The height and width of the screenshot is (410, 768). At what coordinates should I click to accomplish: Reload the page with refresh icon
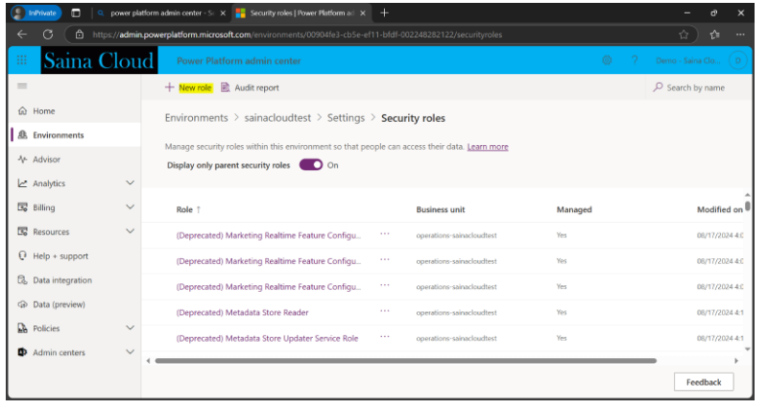point(48,34)
